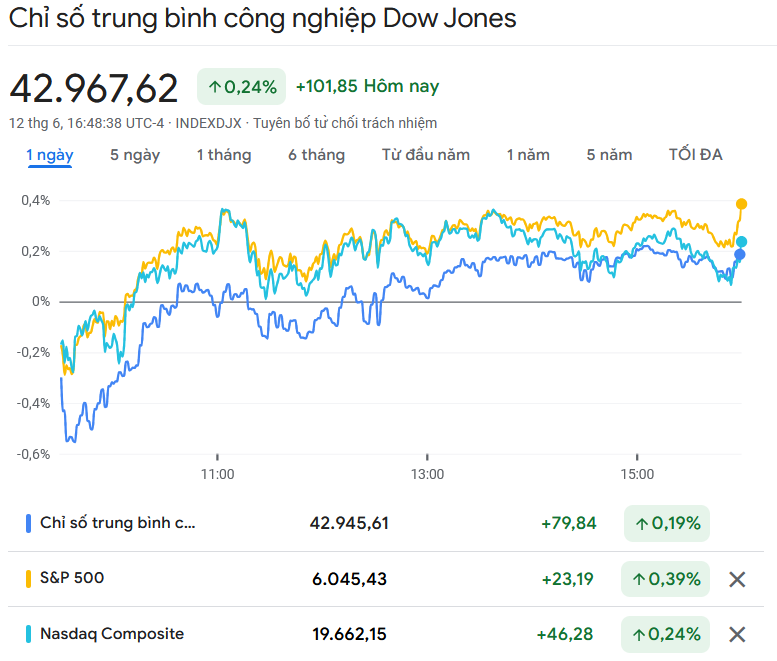The width and height of the screenshot is (777, 661).
Task: Remove Nasdaq Composite comparison with X icon
Action: point(737,634)
